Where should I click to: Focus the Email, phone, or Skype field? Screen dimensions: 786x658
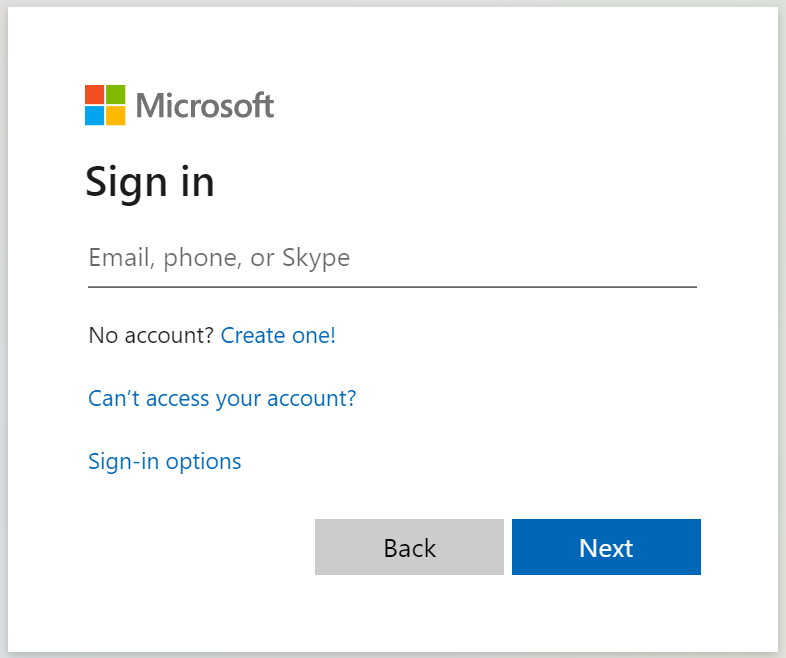pos(392,258)
